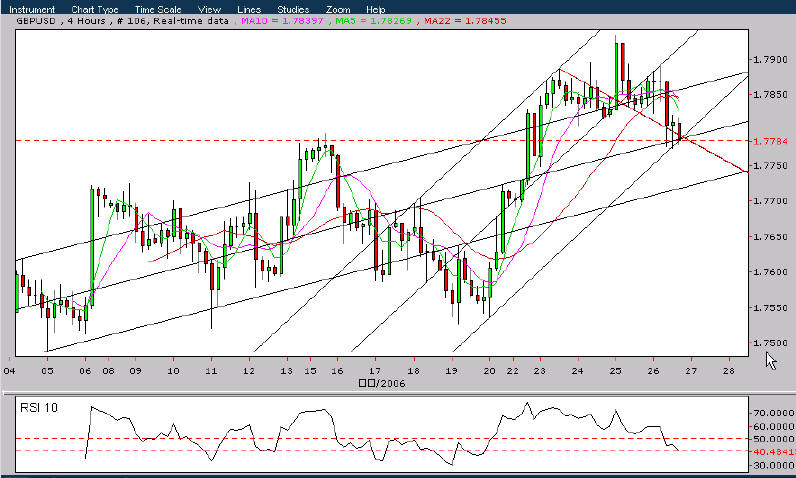796x478 pixels.
Task: Click the 1.7650 price axis label
Action: click(770, 236)
